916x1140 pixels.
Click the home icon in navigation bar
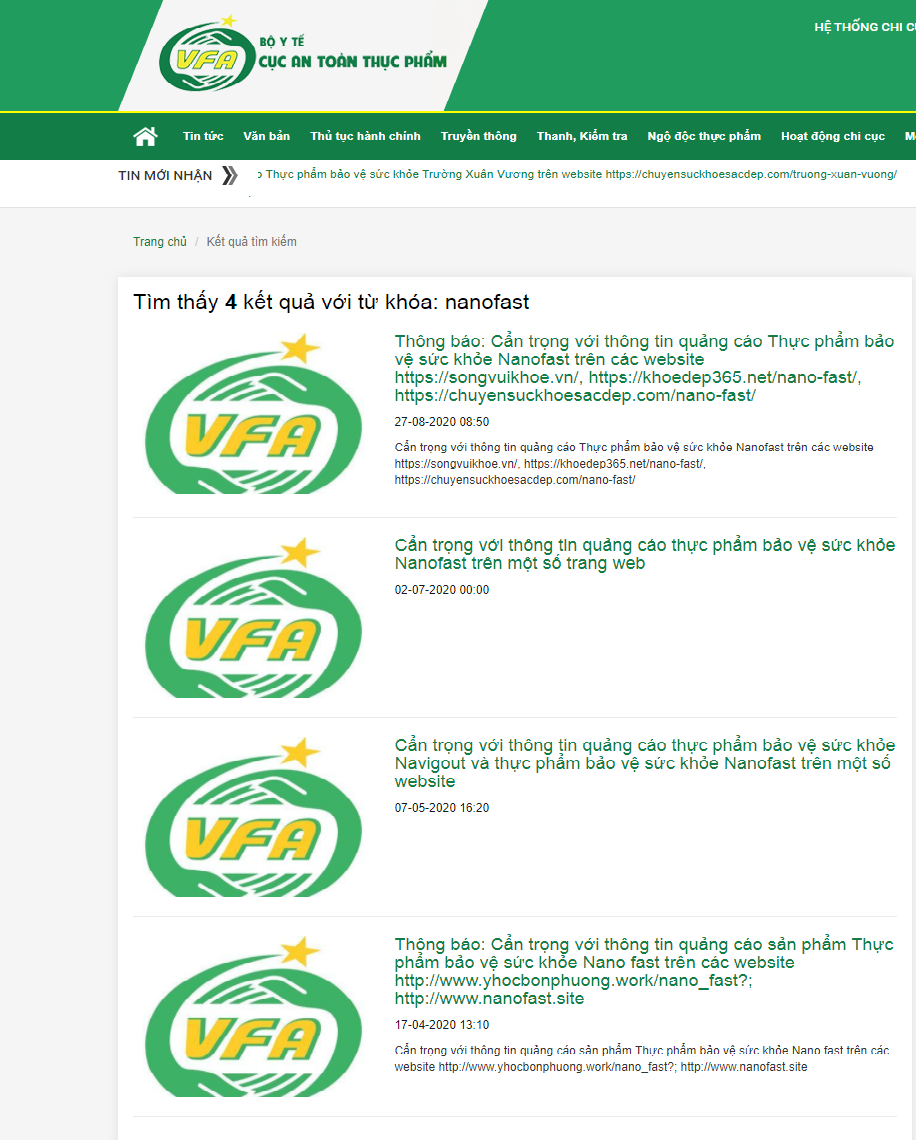click(x=146, y=136)
